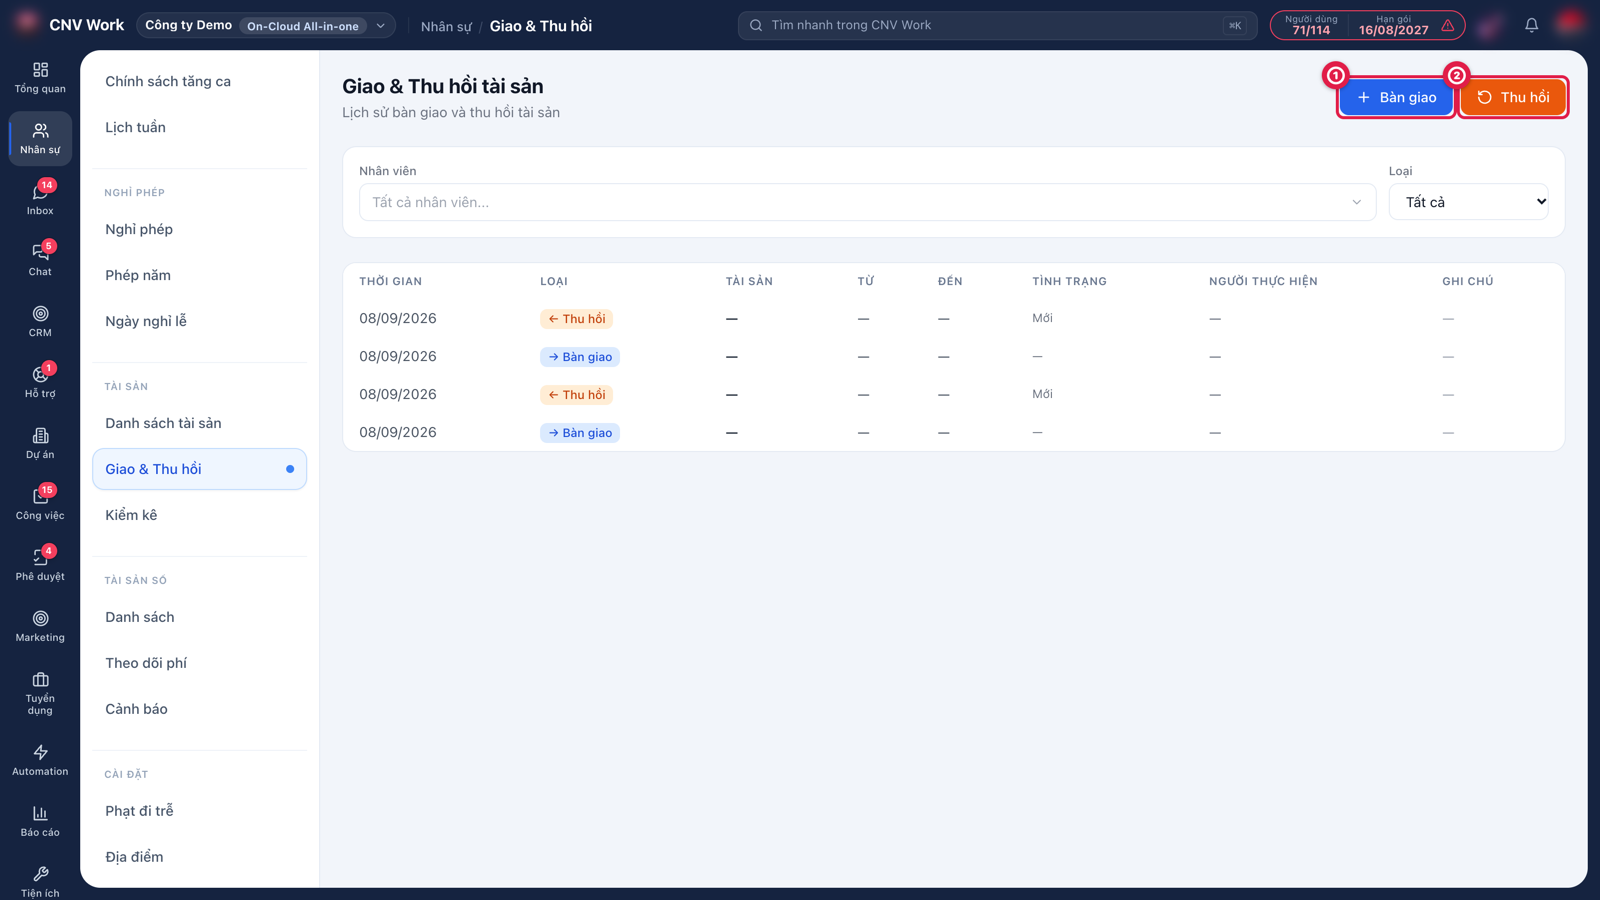Open Ngày nghỉ lễ menu item
This screenshot has width=1600, height=900.
(146, 321)
